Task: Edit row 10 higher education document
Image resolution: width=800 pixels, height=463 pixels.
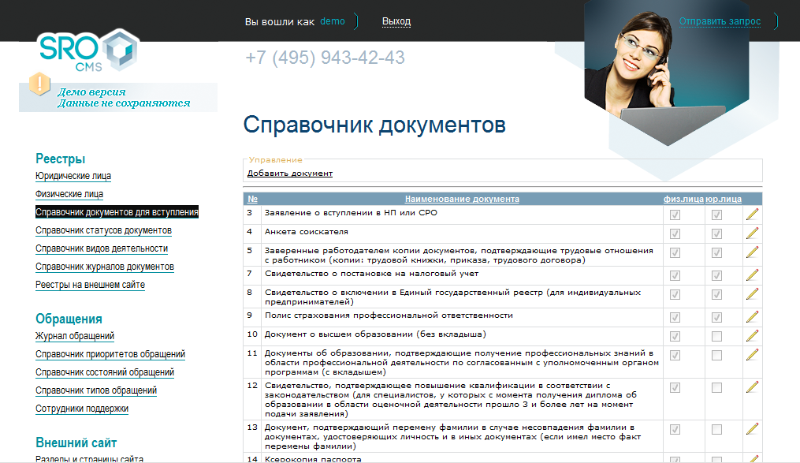Action: click(x=752, y=335)
